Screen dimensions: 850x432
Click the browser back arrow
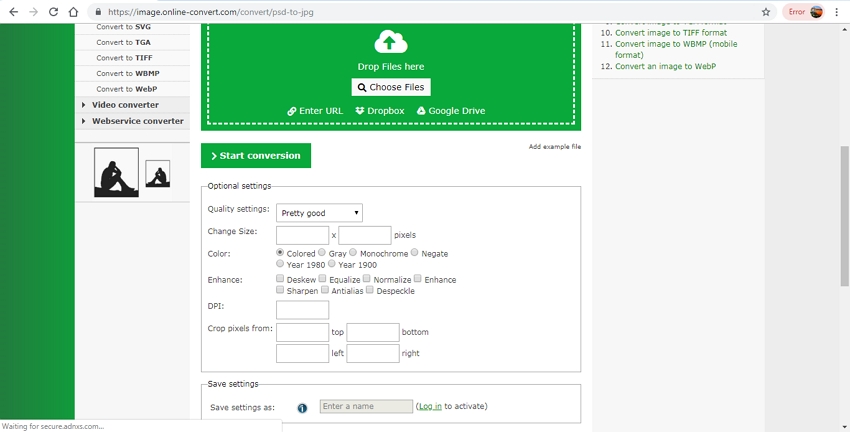pyautogui.click(x=13, y=12)
